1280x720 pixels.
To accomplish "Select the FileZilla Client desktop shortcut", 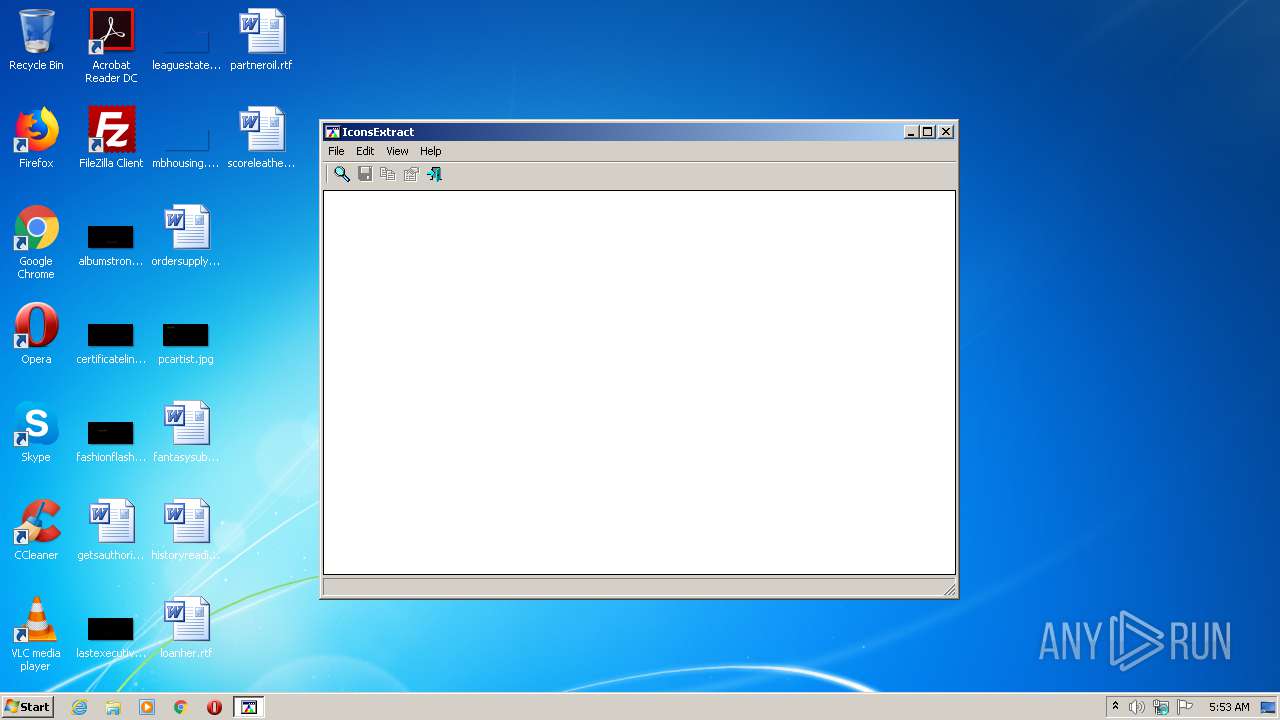I will click(111, 138).
